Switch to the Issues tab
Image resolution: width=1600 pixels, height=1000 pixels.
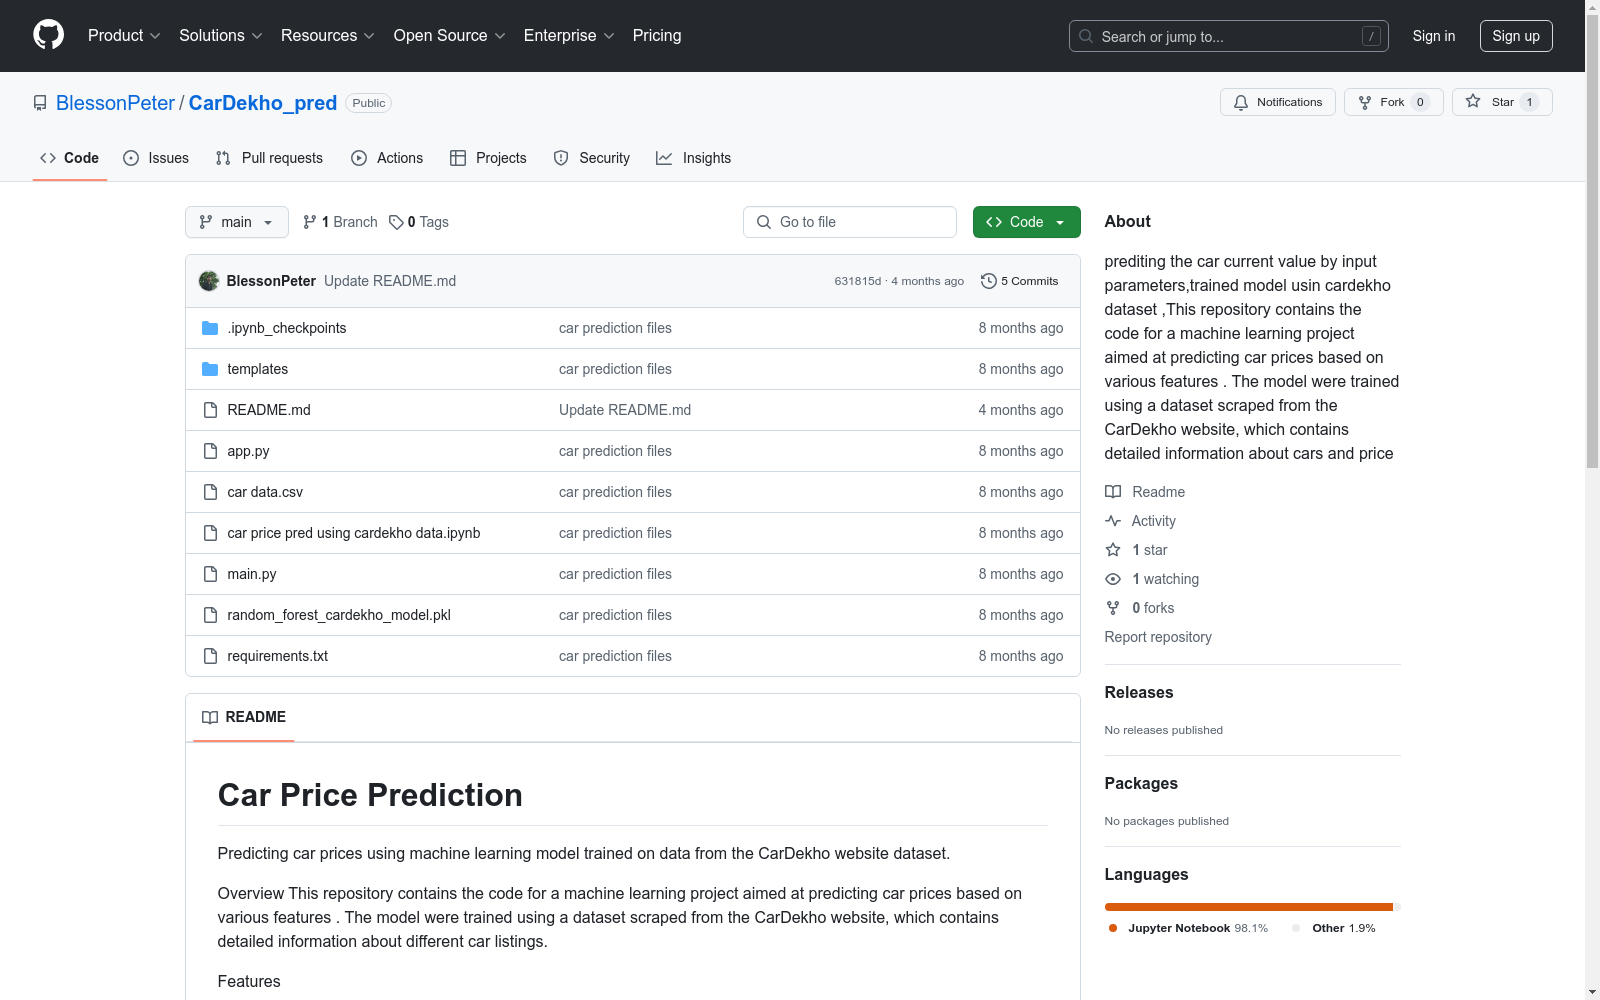156,158
